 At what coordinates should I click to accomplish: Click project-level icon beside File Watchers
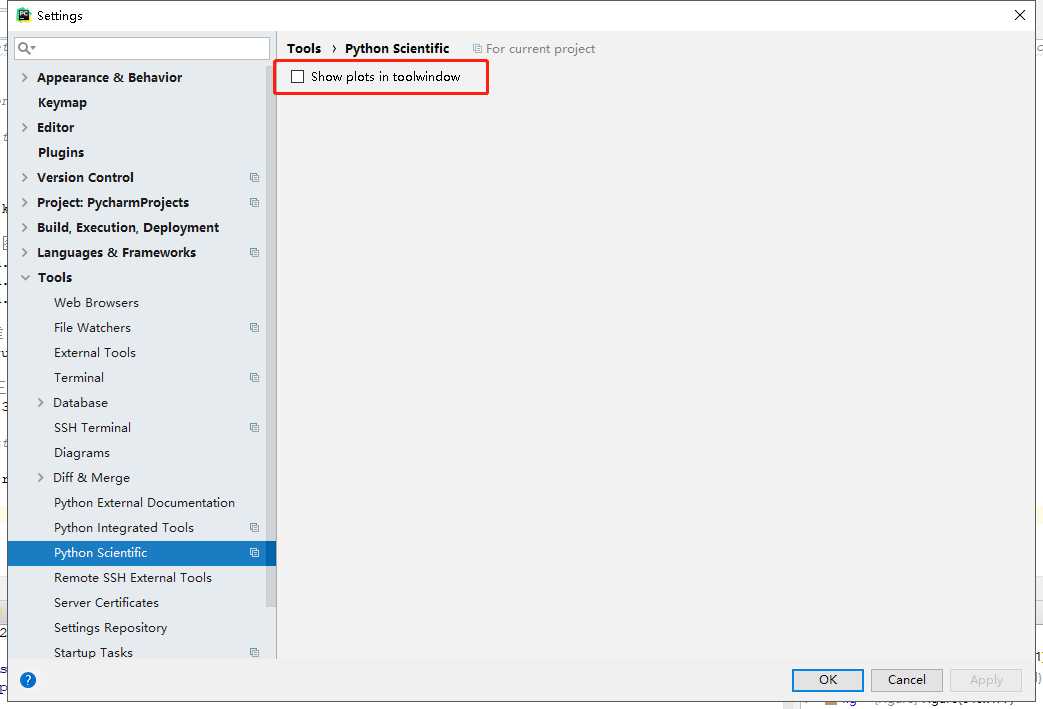(254, 327)
